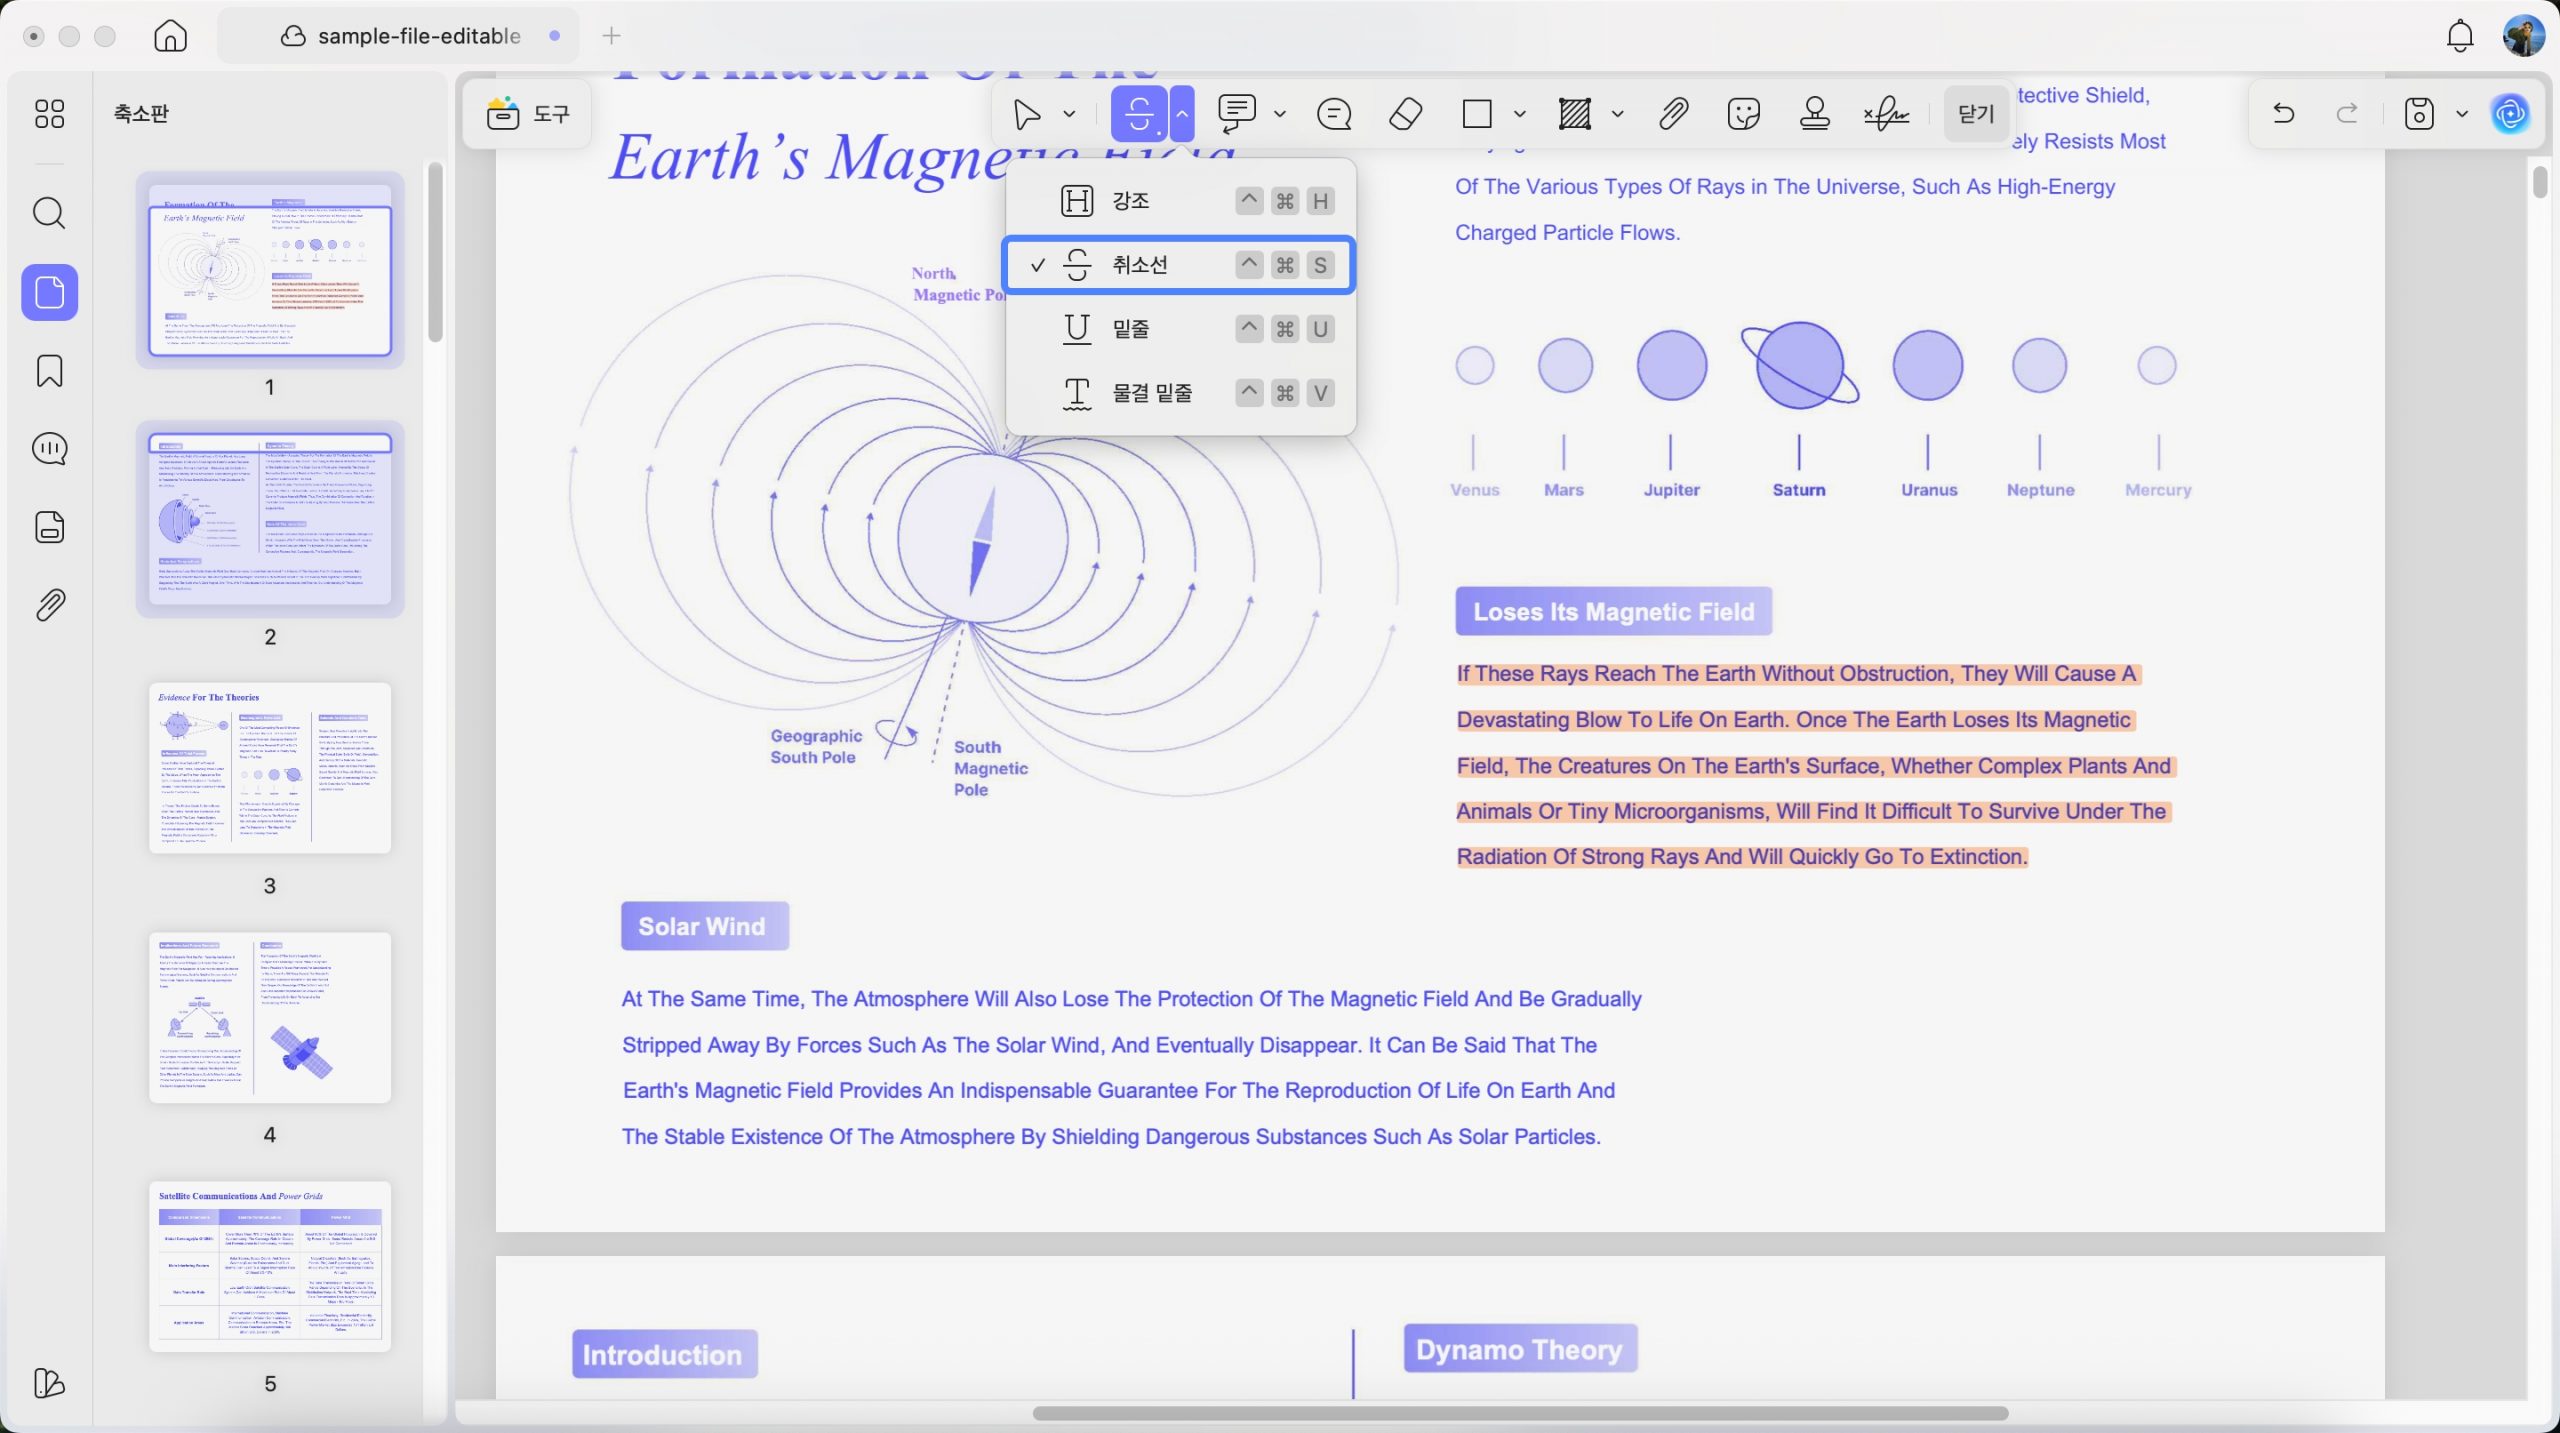Activate the strikethrough markup tool button
This screenshot has height=1433, width=2560.
1139,114
